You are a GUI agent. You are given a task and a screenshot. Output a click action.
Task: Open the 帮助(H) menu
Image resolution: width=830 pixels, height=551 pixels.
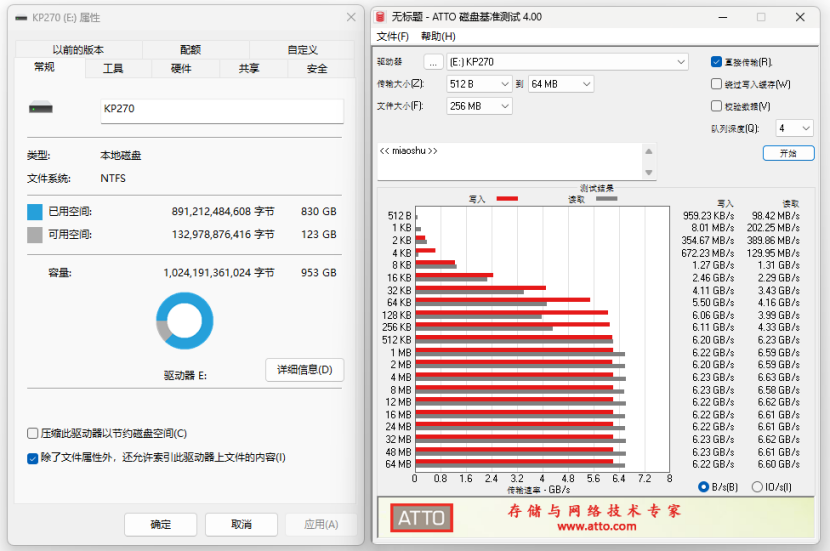[x=438, y=37]
